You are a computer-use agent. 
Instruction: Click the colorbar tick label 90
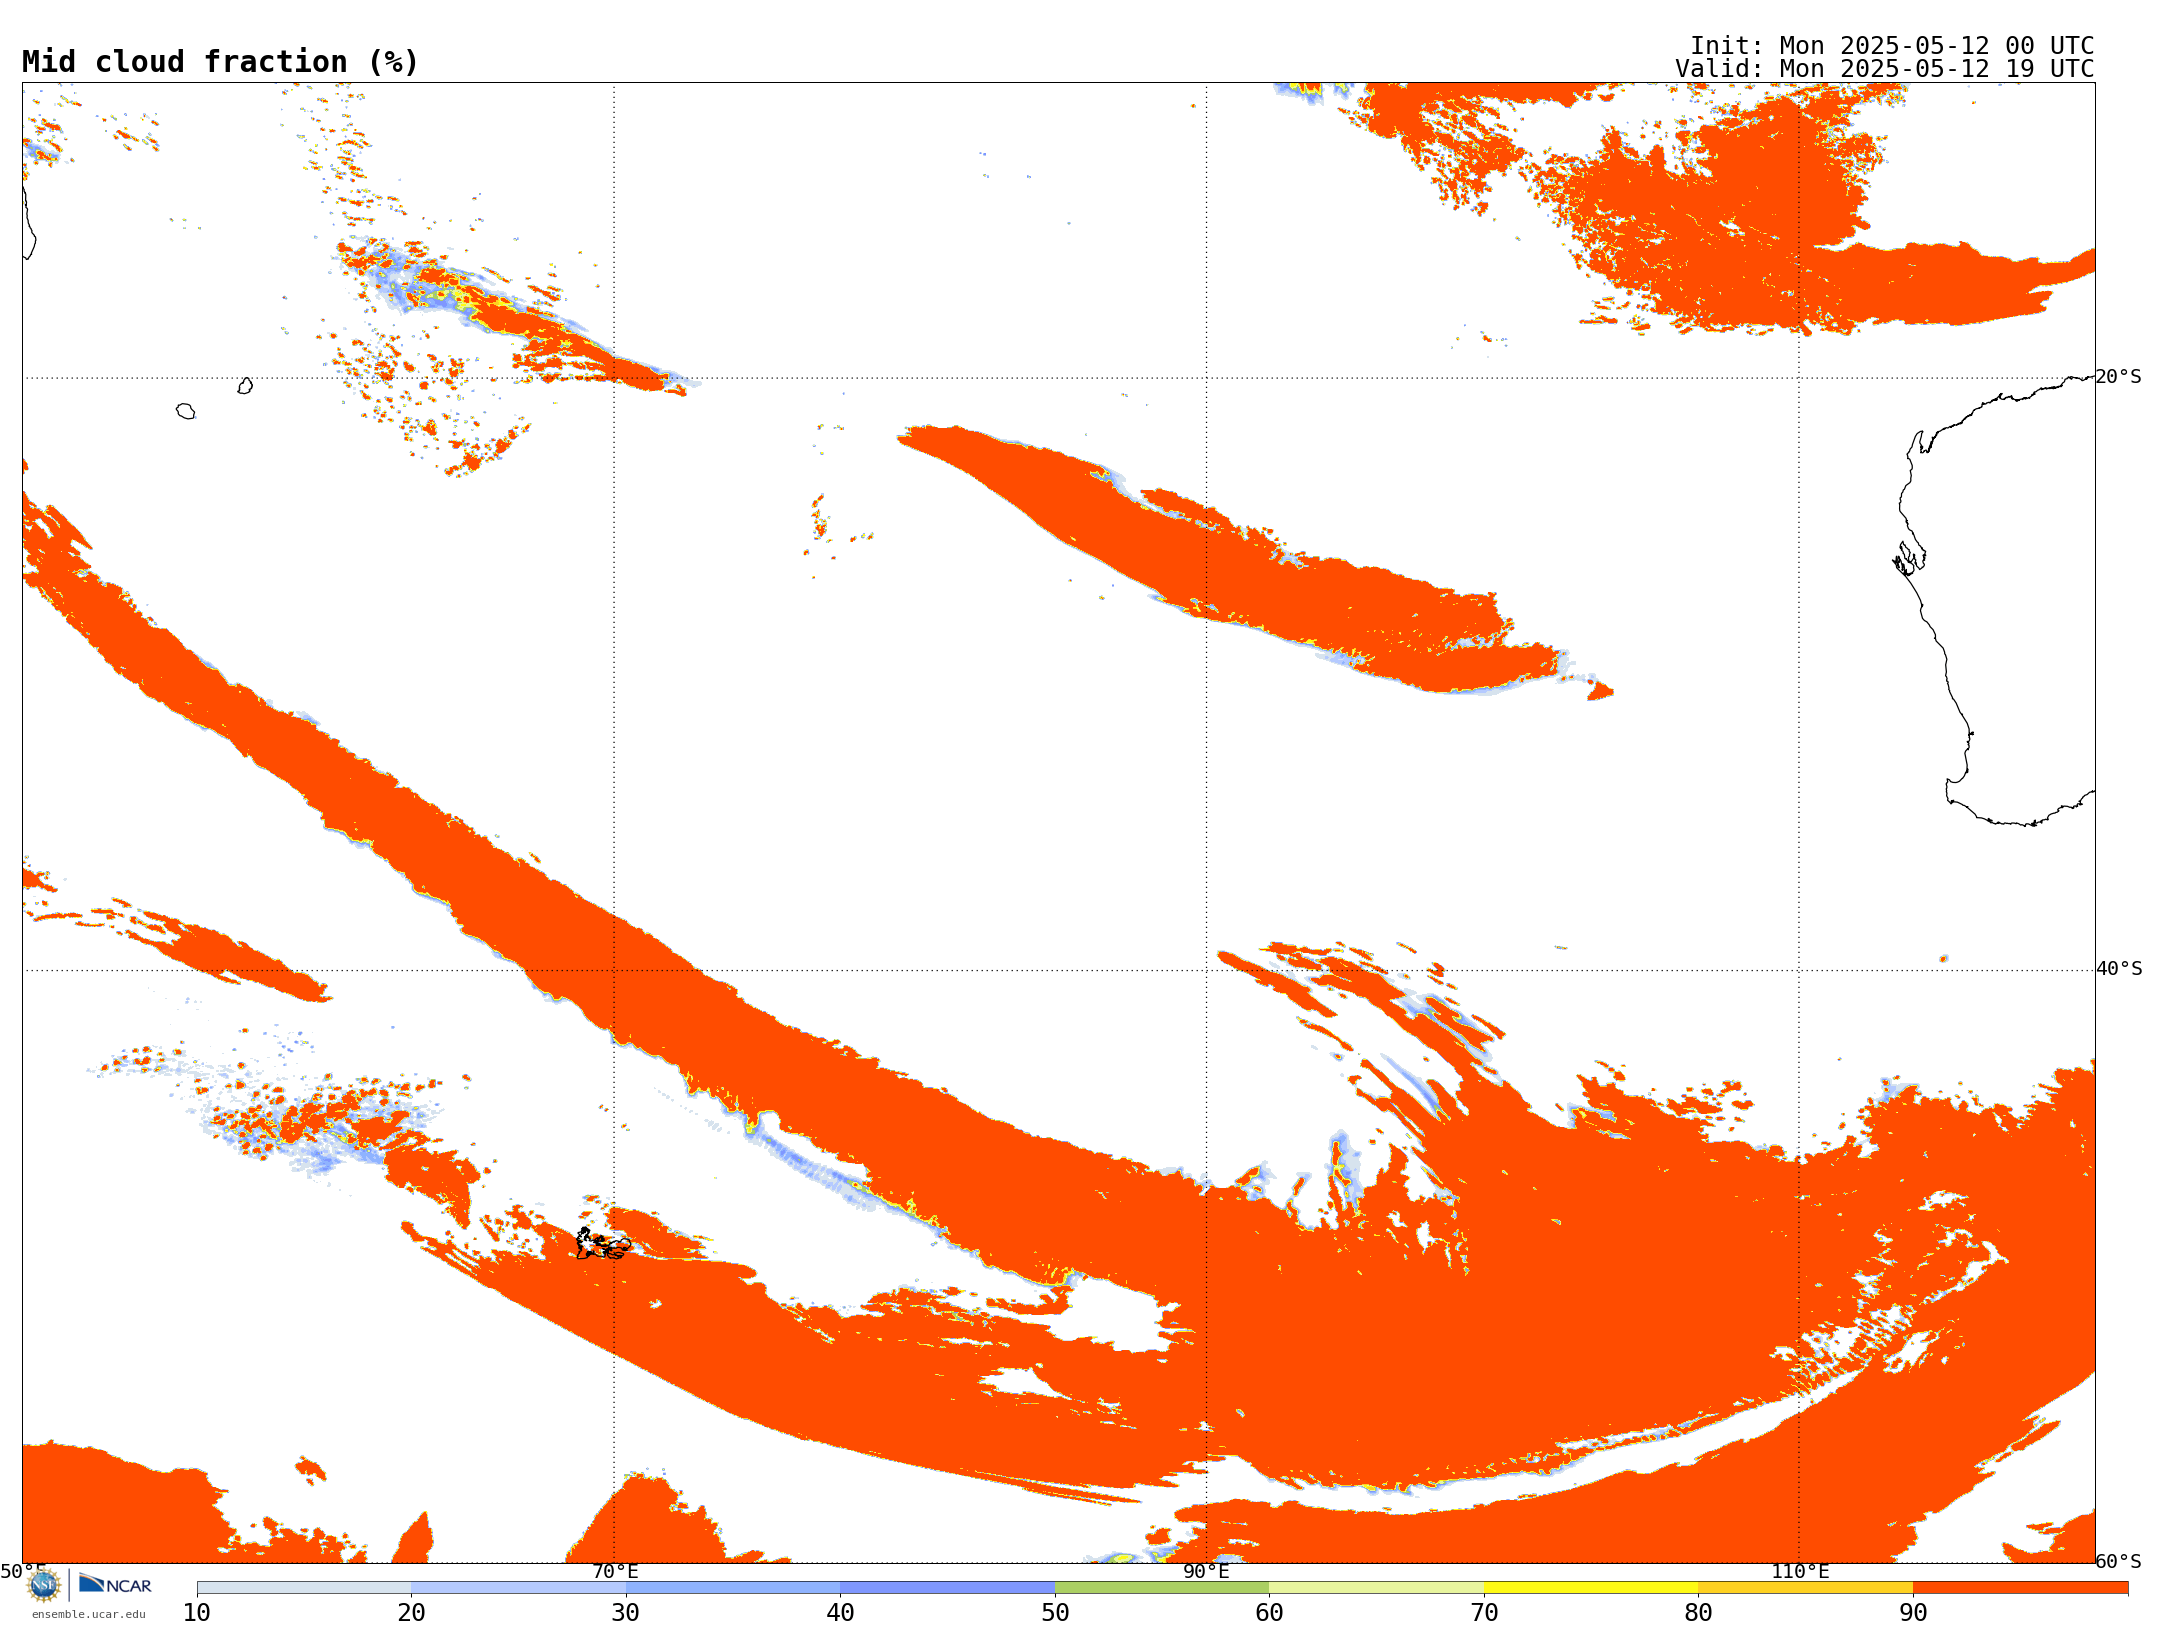1913,1613
